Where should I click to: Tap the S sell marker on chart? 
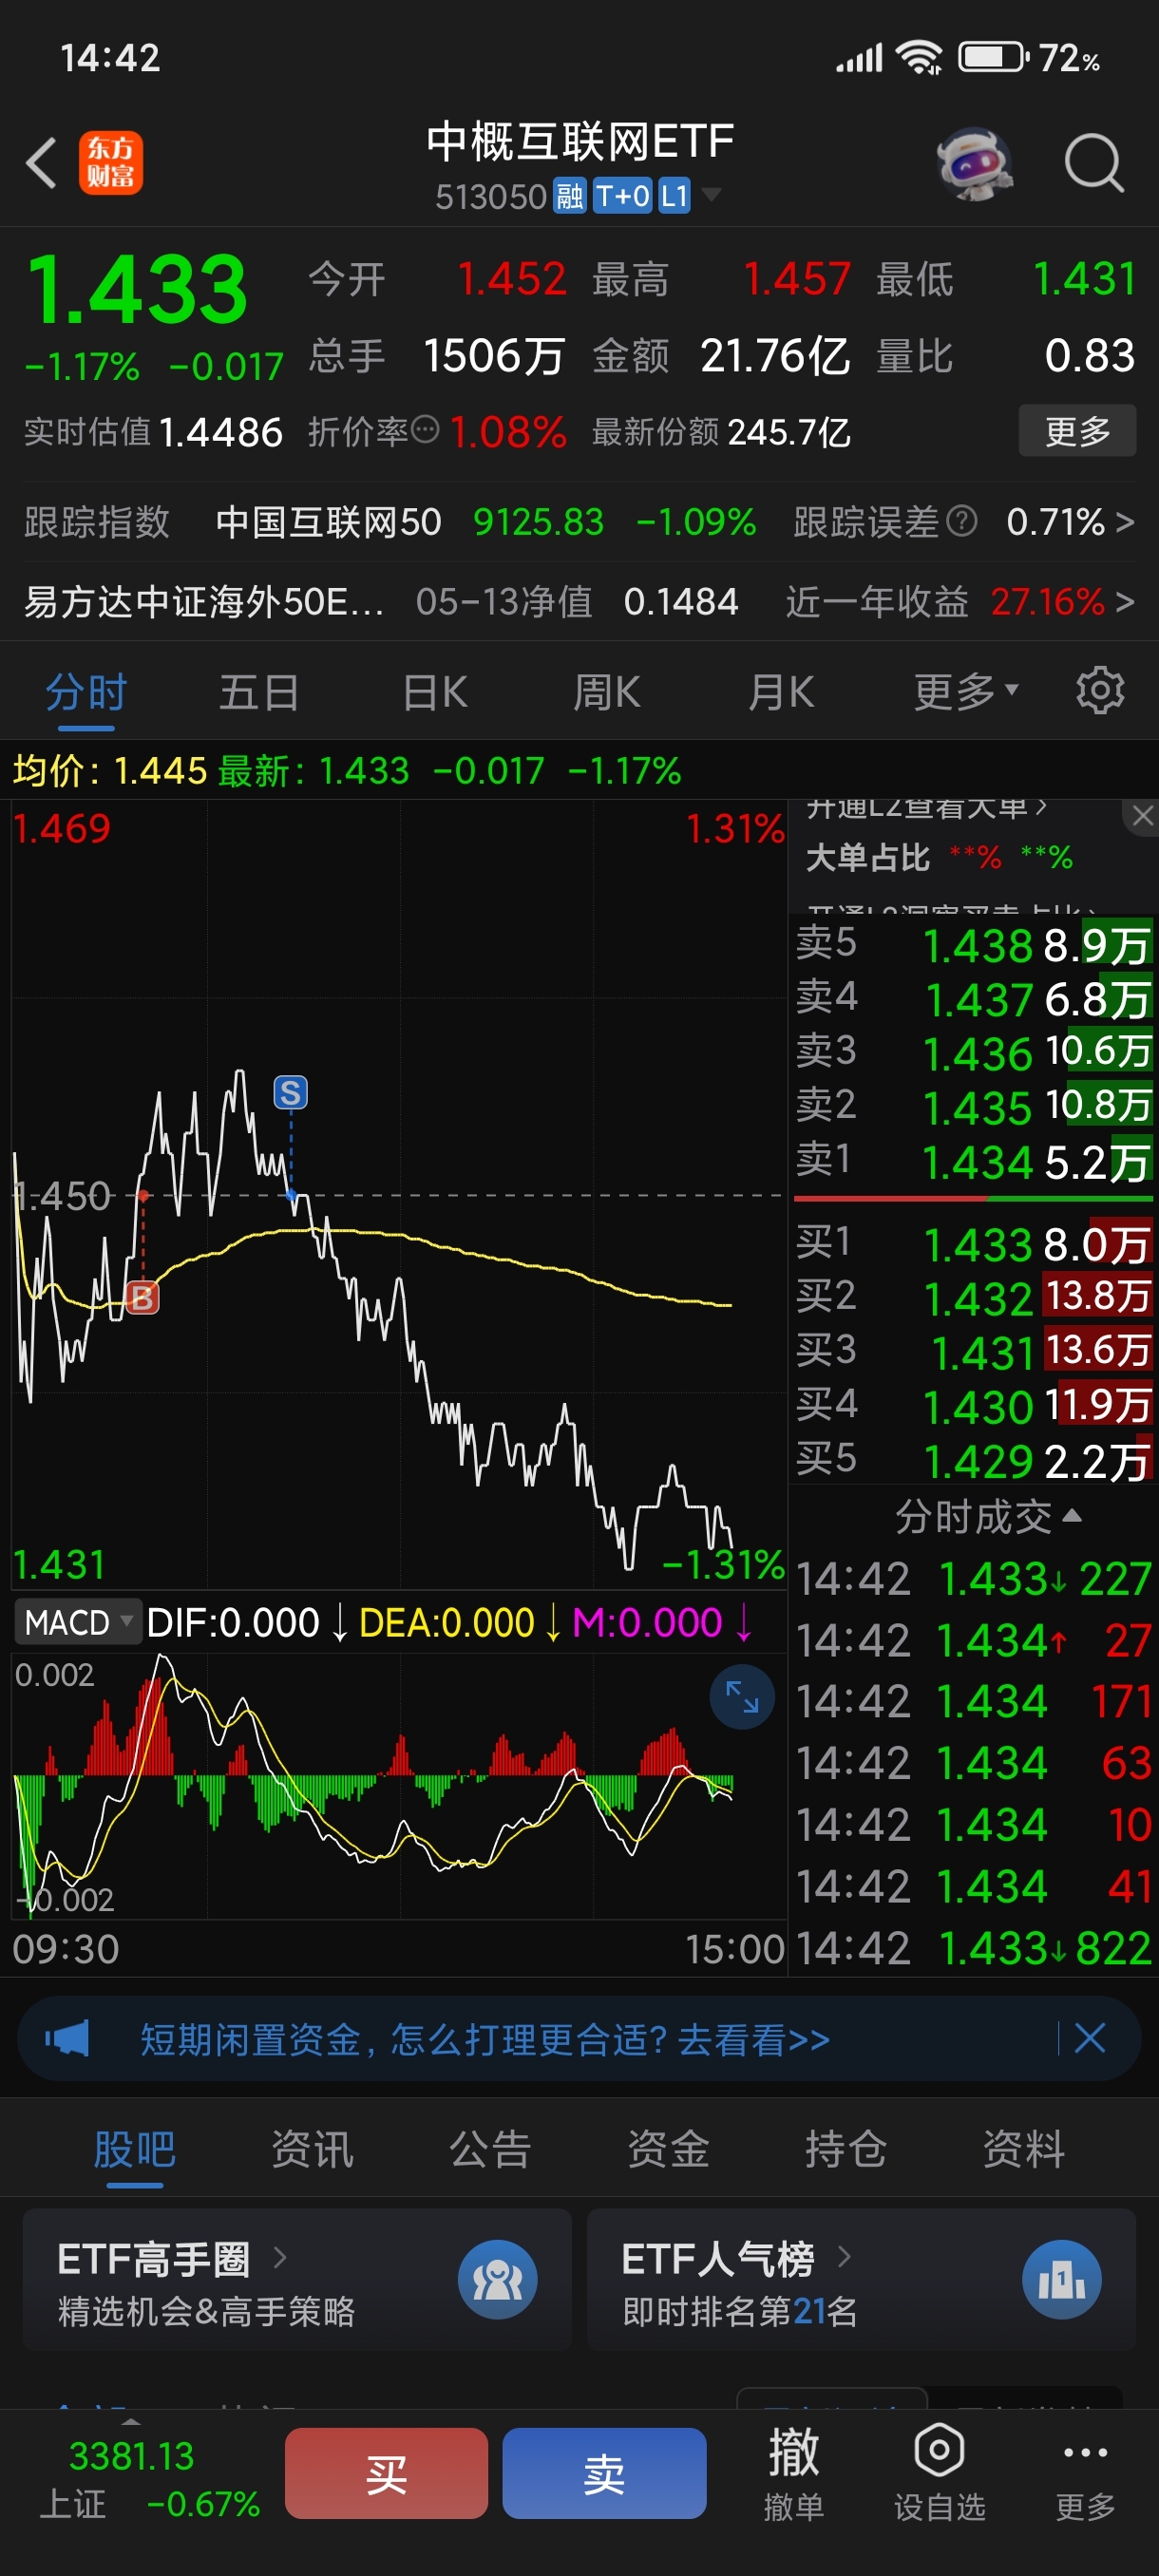coord(290,1092)
